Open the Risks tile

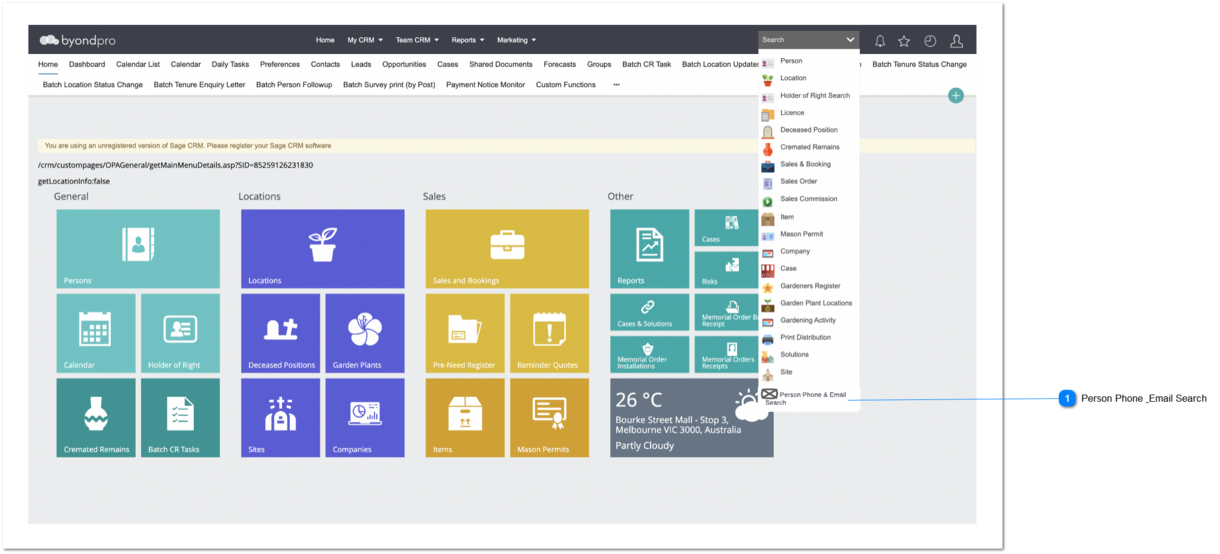point(727,270)
